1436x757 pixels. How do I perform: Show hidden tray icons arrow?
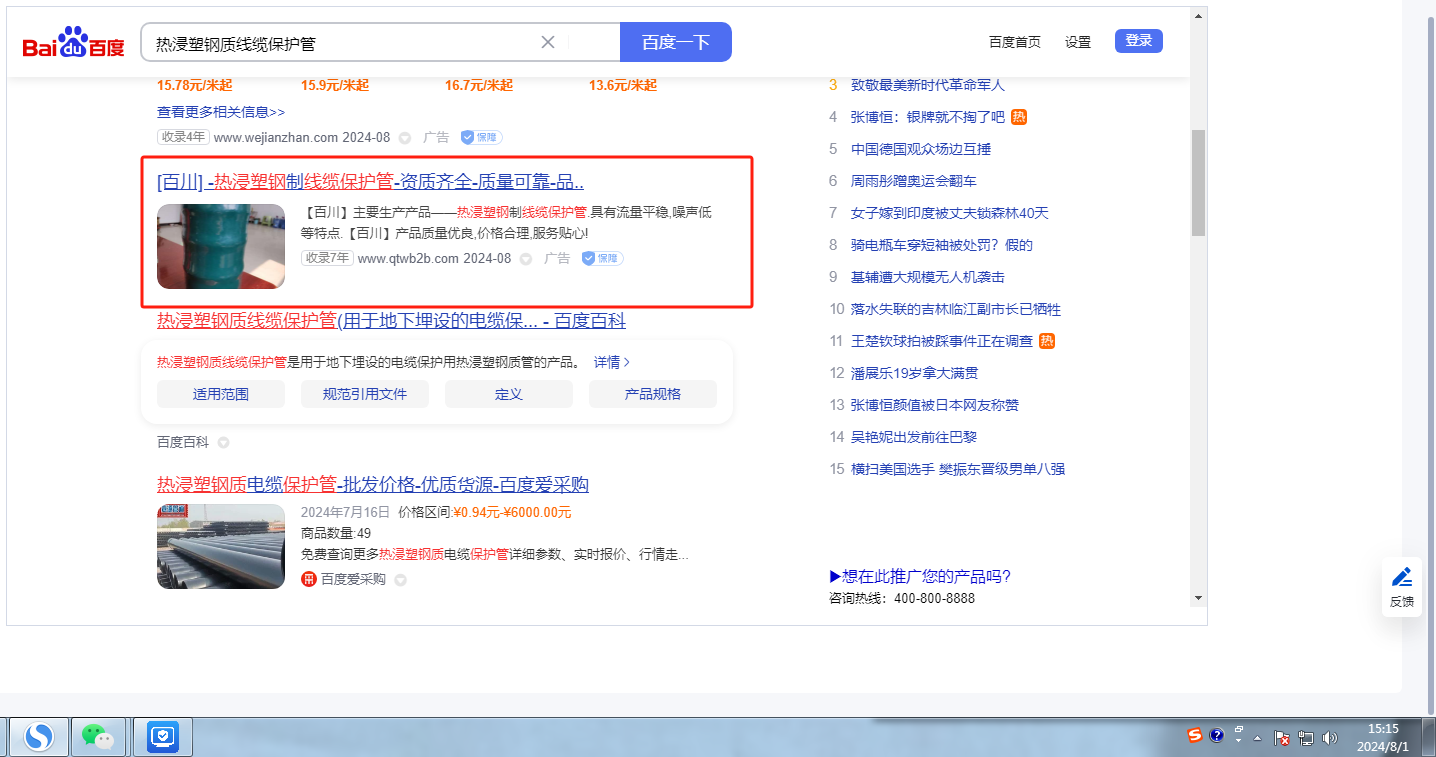click(x=1258, y=738)
